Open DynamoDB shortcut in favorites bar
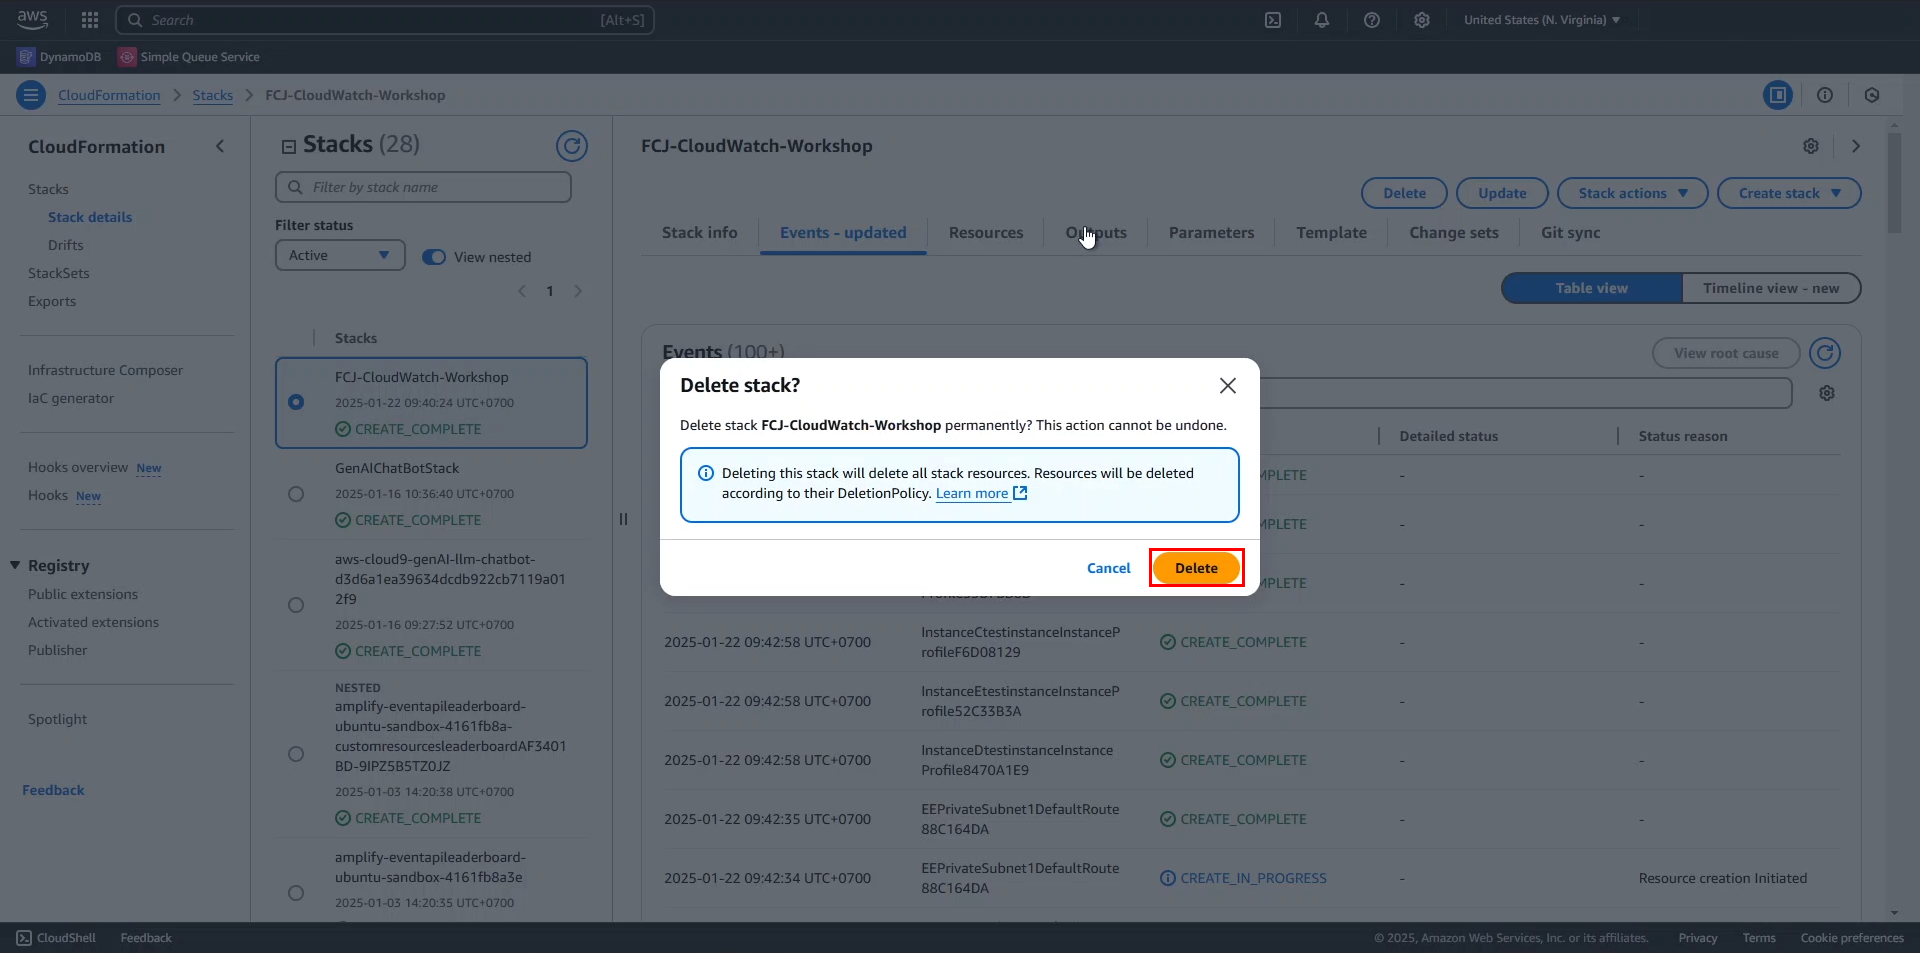Image resolution: width=1920 pixels, height=953 pixels. (59, 57)
